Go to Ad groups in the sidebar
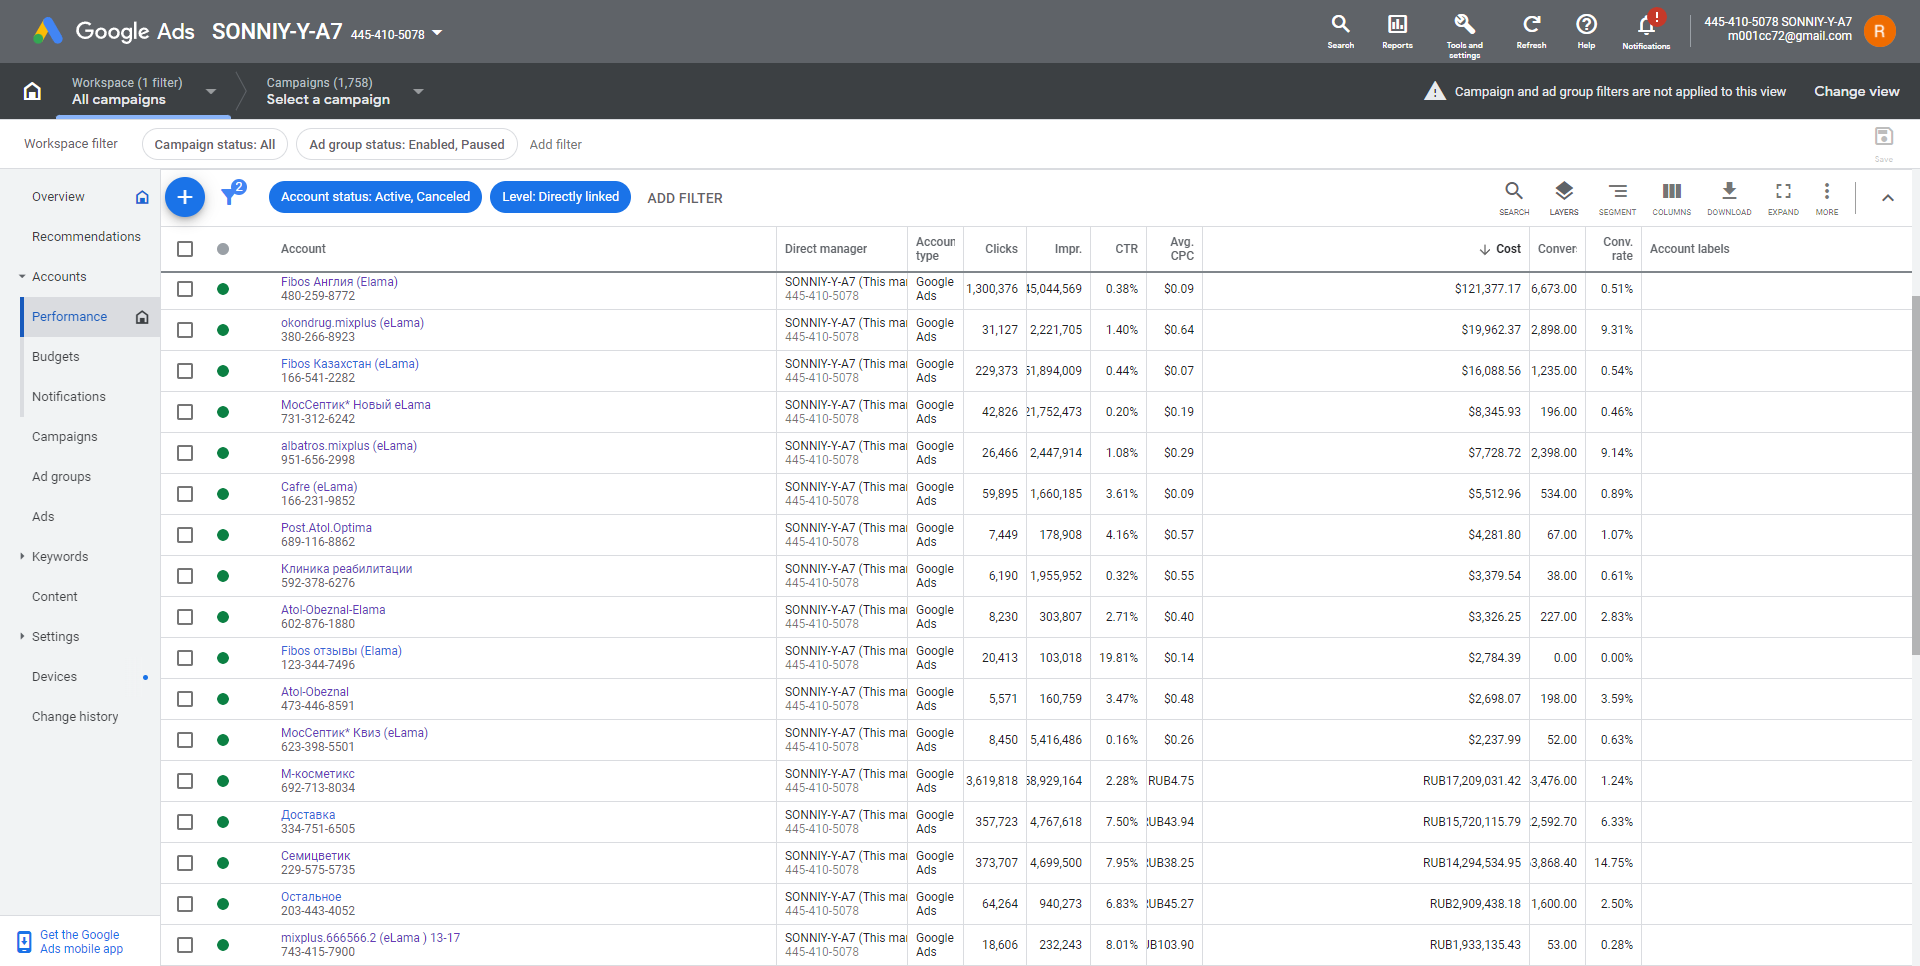Image resolution: width=1920 pixels, height=966 pixels. tap(61, 477)
